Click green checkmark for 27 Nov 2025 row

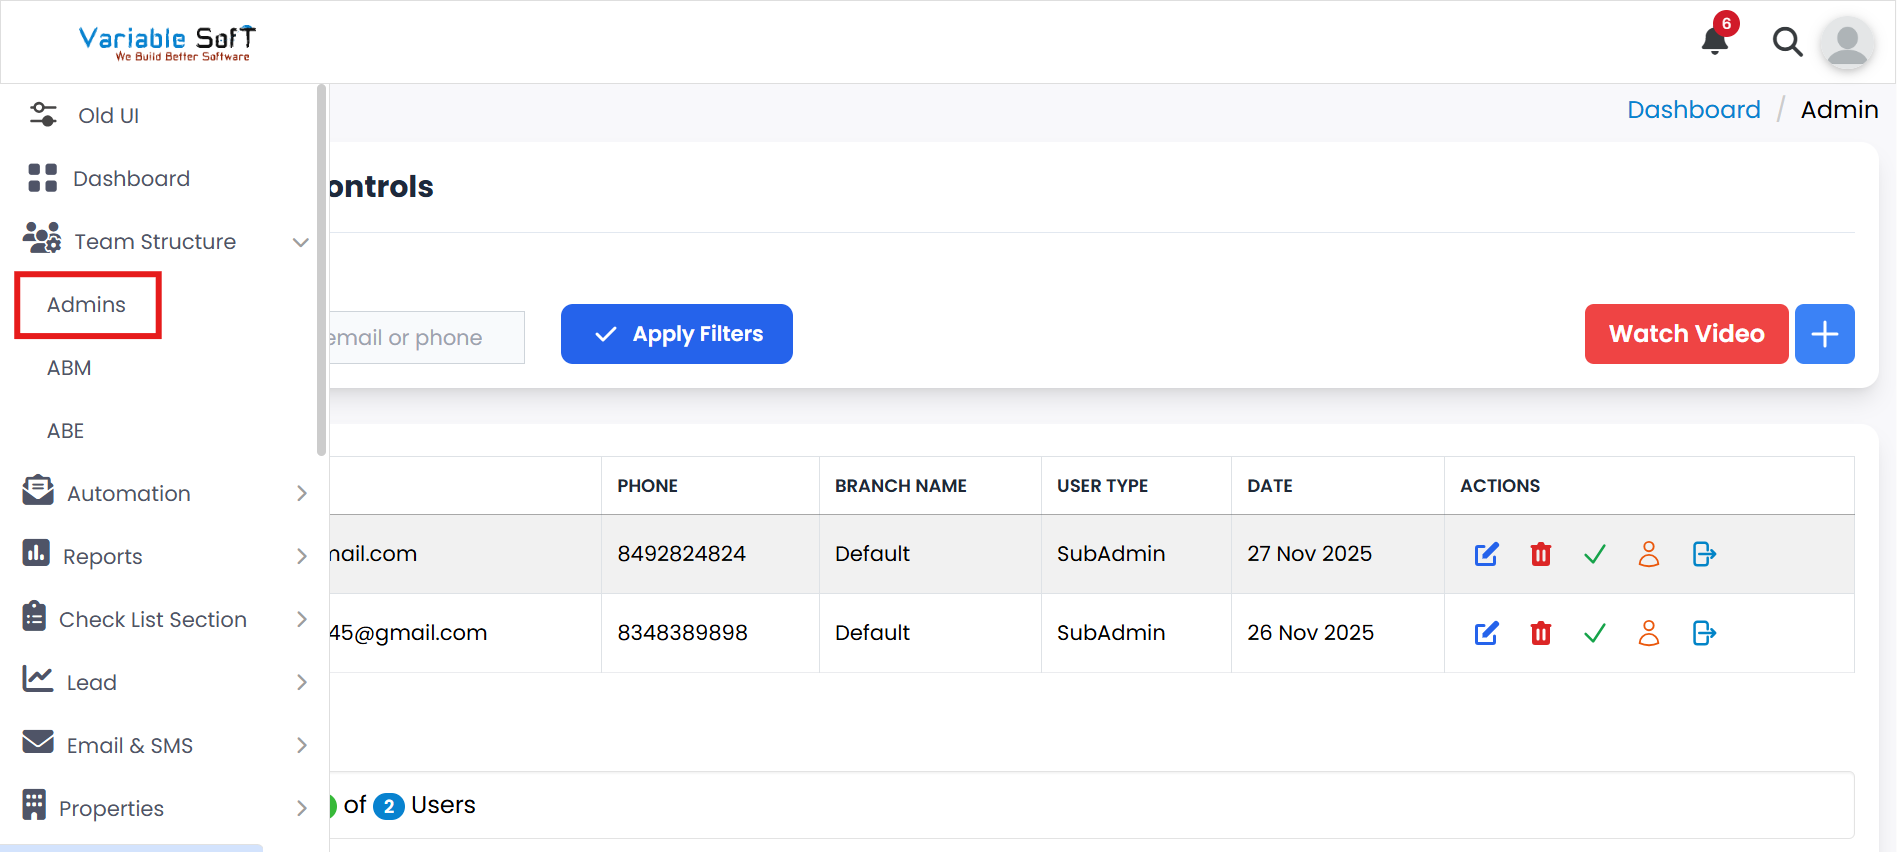(1594, 554)
